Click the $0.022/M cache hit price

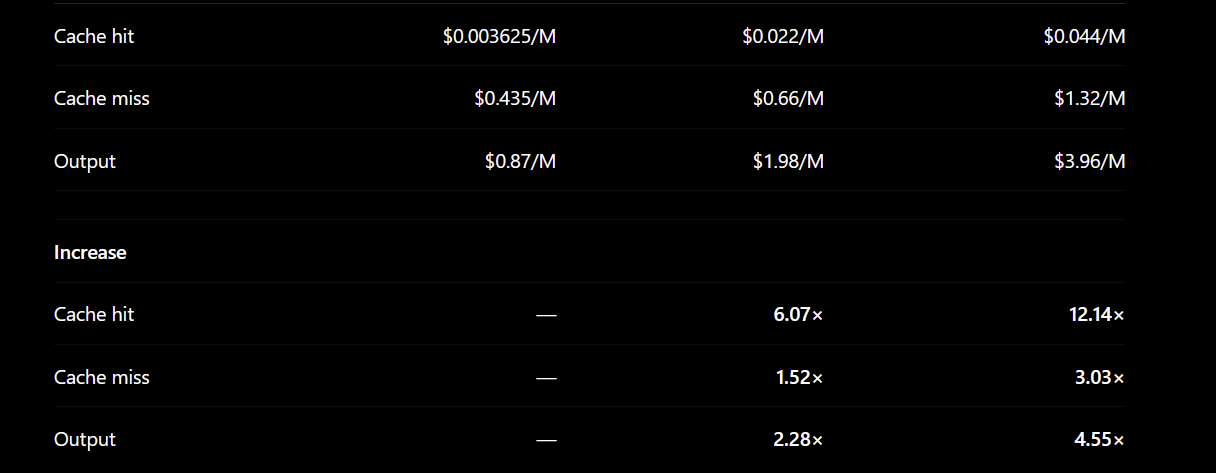coord(783,36)
